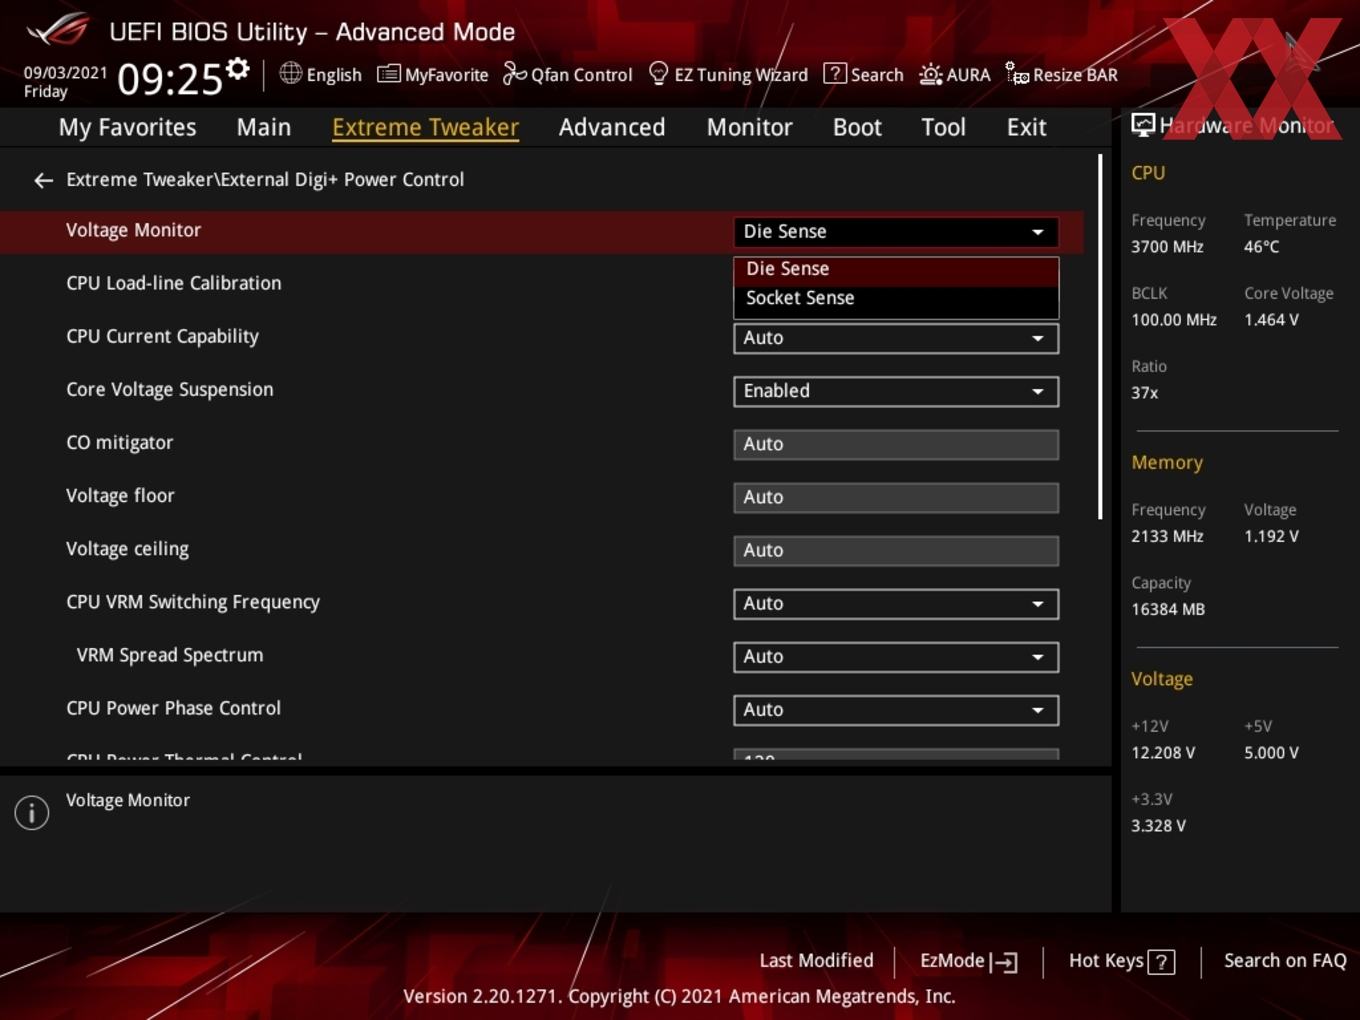Click the CPU Core Voltage 1.464 V value
The width and height of the screenshot is (1360, 1020).
click(x=1271, y=320)
